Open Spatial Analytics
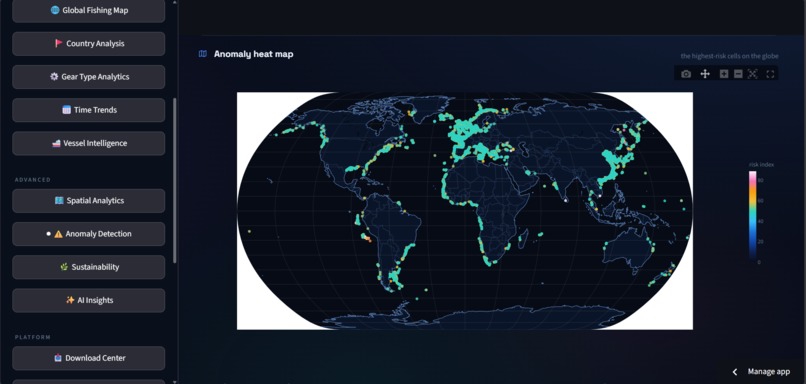The image size is (806, 384). coord(88,200)
